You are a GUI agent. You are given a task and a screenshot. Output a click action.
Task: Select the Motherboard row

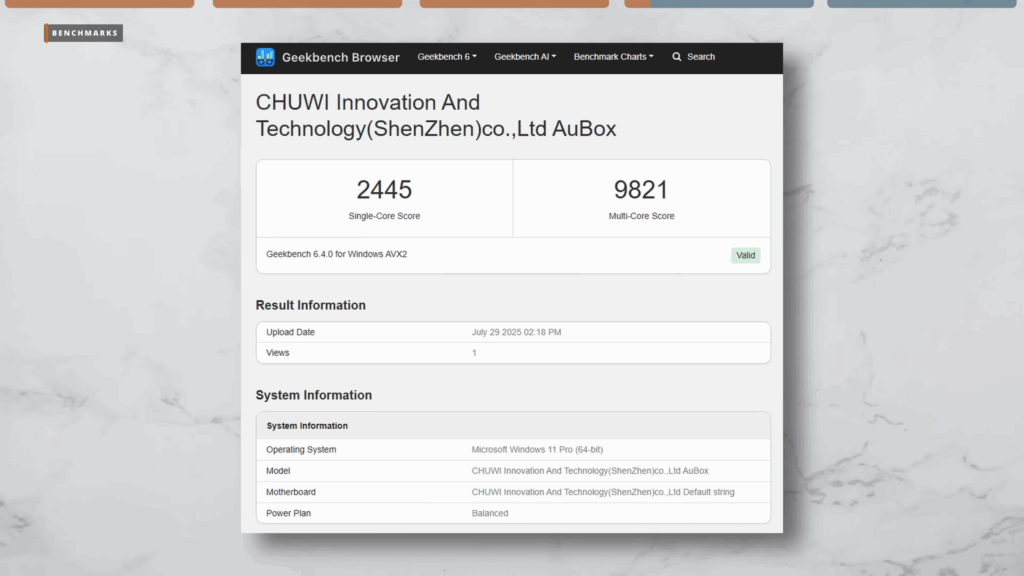coord(512,492)
